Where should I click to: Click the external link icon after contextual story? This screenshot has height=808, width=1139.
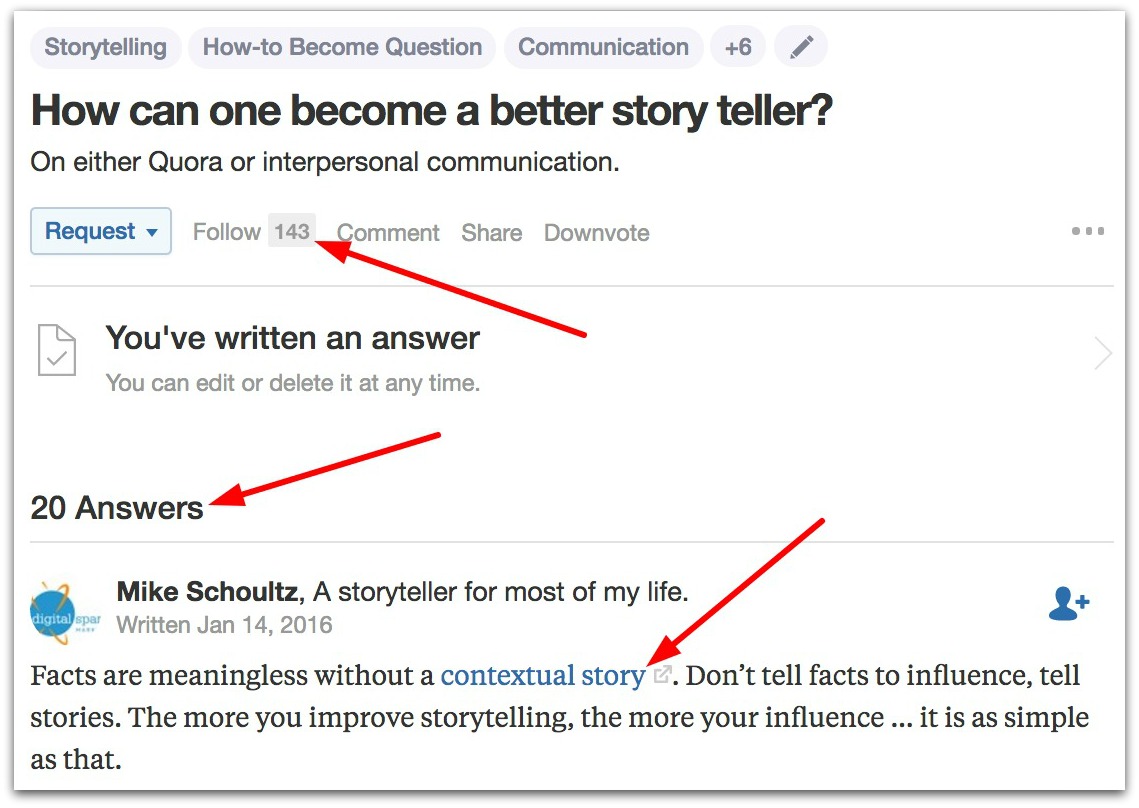point(662,674)
